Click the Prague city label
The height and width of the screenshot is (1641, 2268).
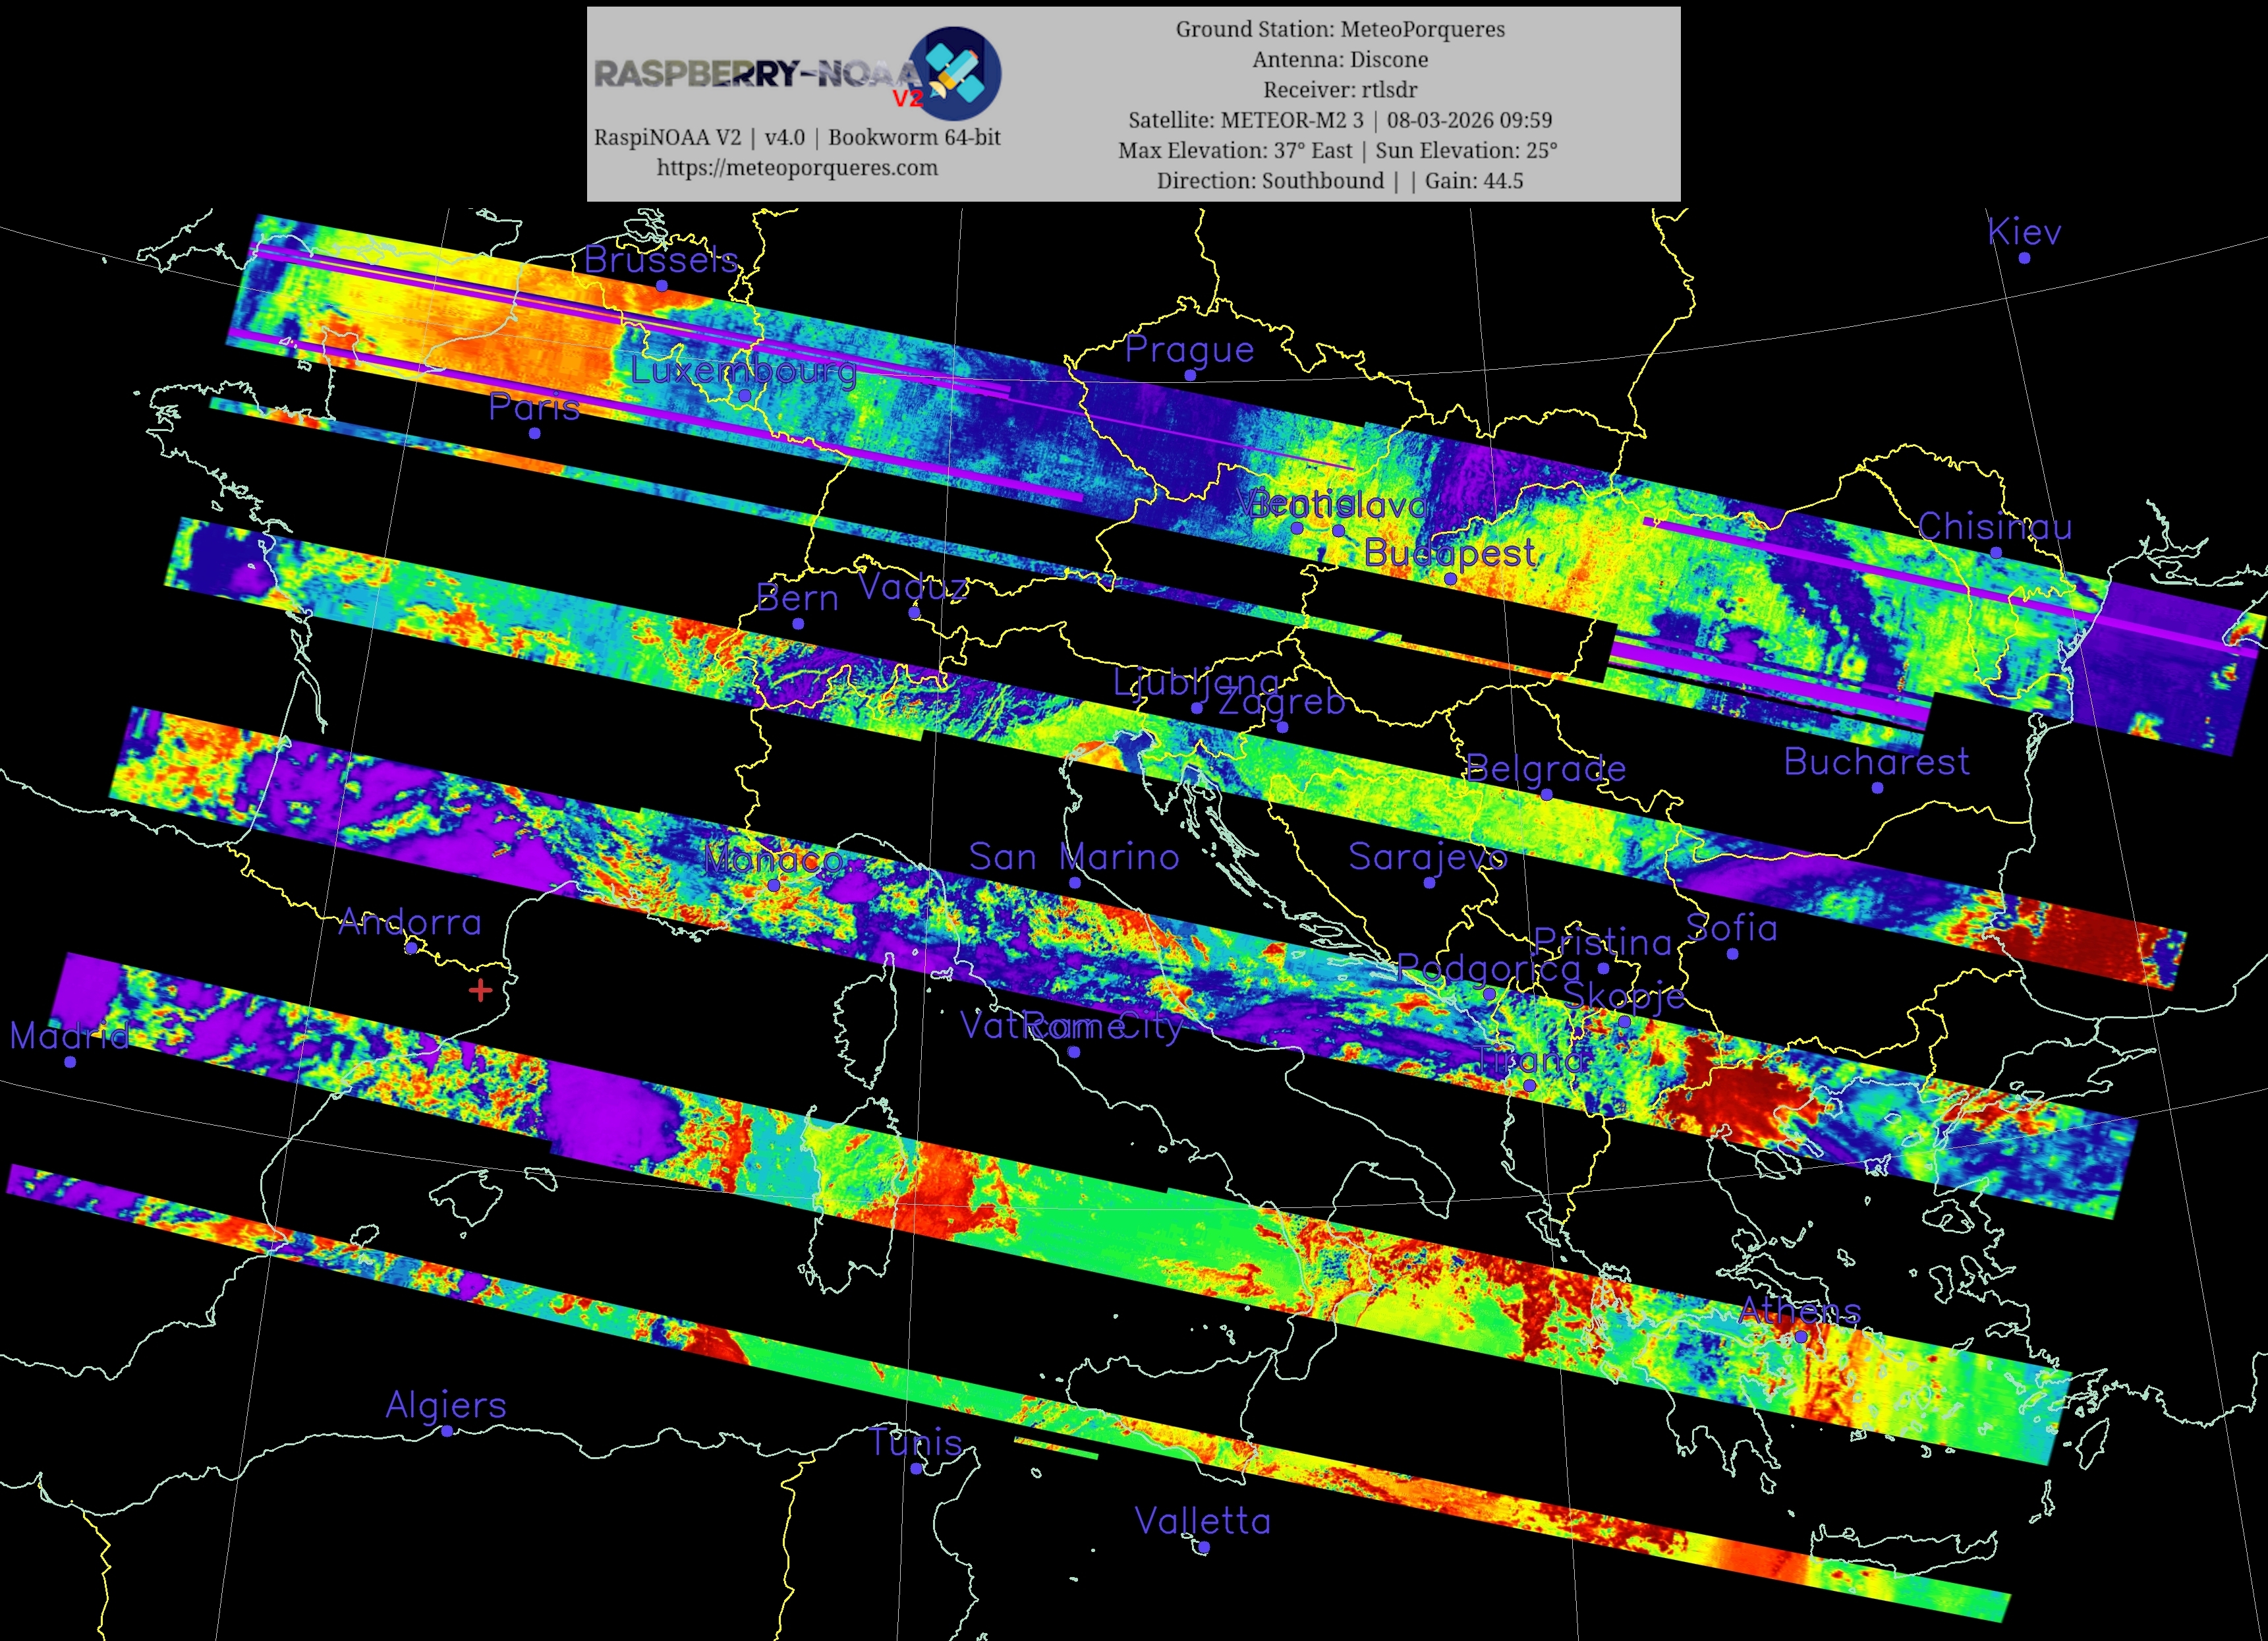click(1189, 350)
